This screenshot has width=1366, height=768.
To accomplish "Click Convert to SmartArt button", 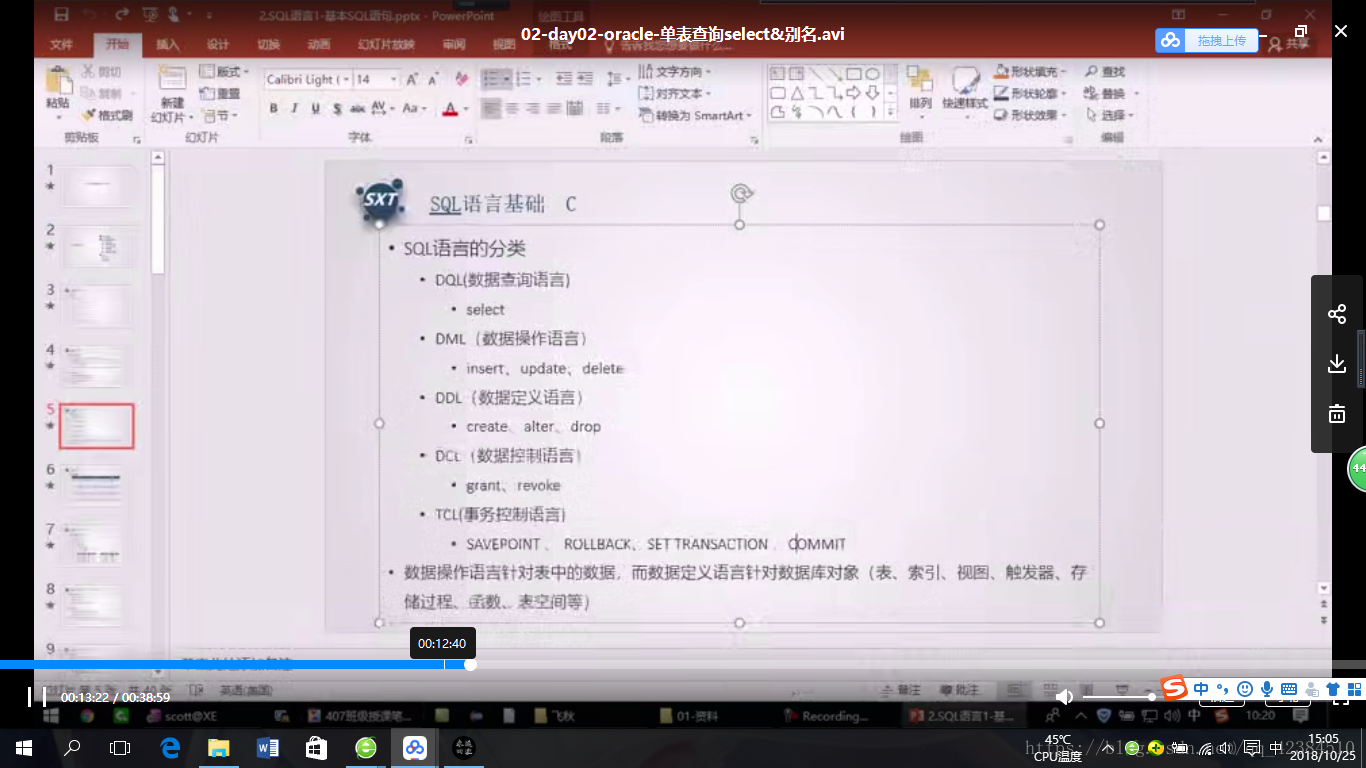I will pyautogui.click(x=695, y=115).
